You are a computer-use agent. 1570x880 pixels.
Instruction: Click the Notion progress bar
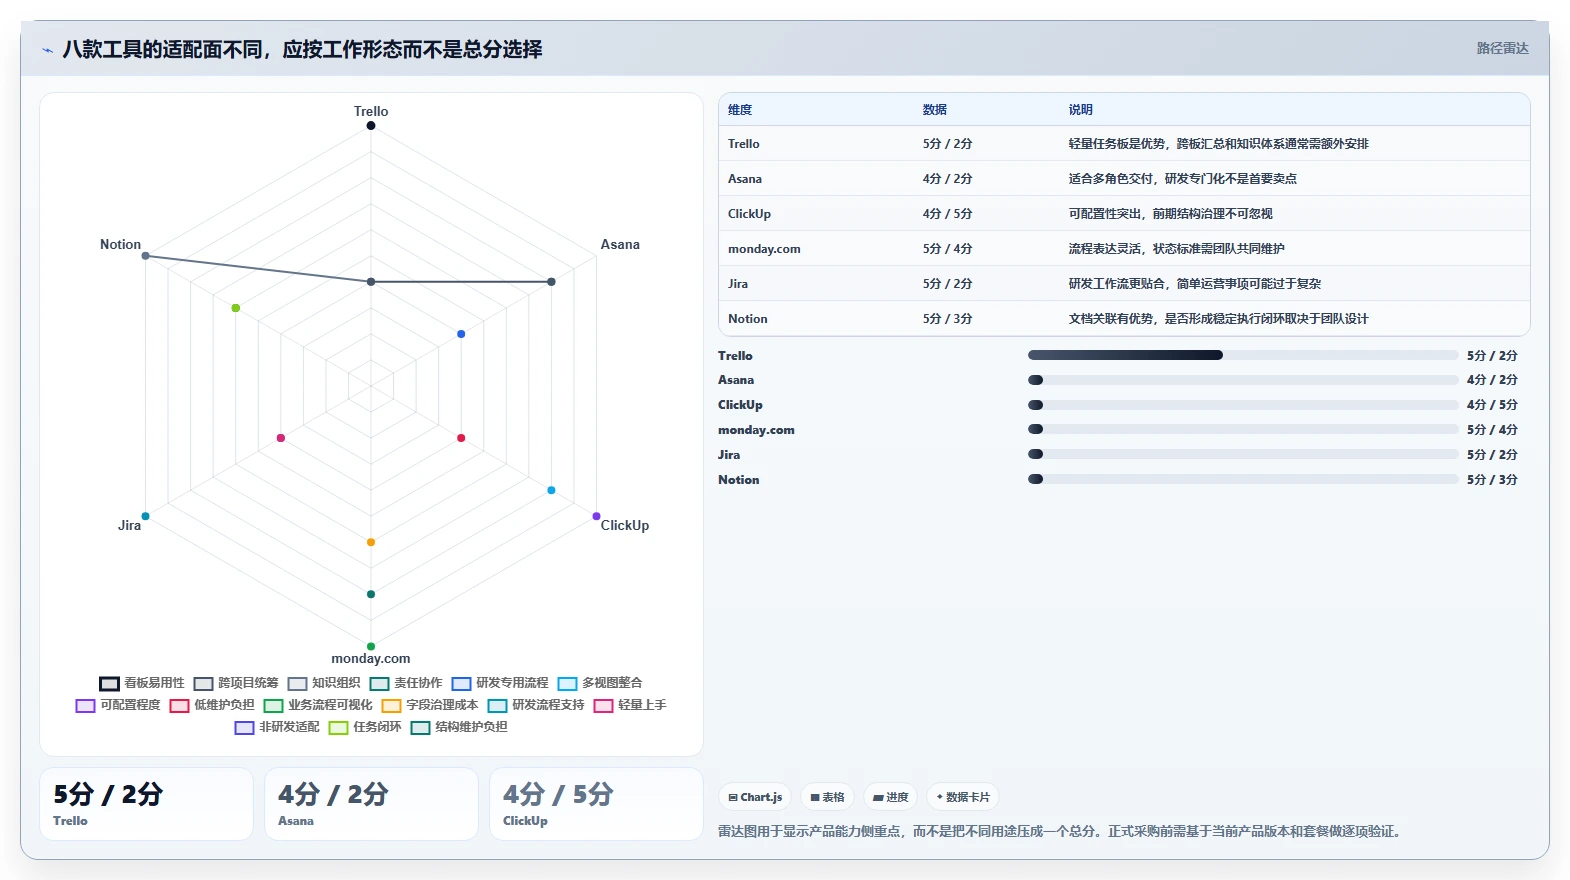[x=1243, y=479]
